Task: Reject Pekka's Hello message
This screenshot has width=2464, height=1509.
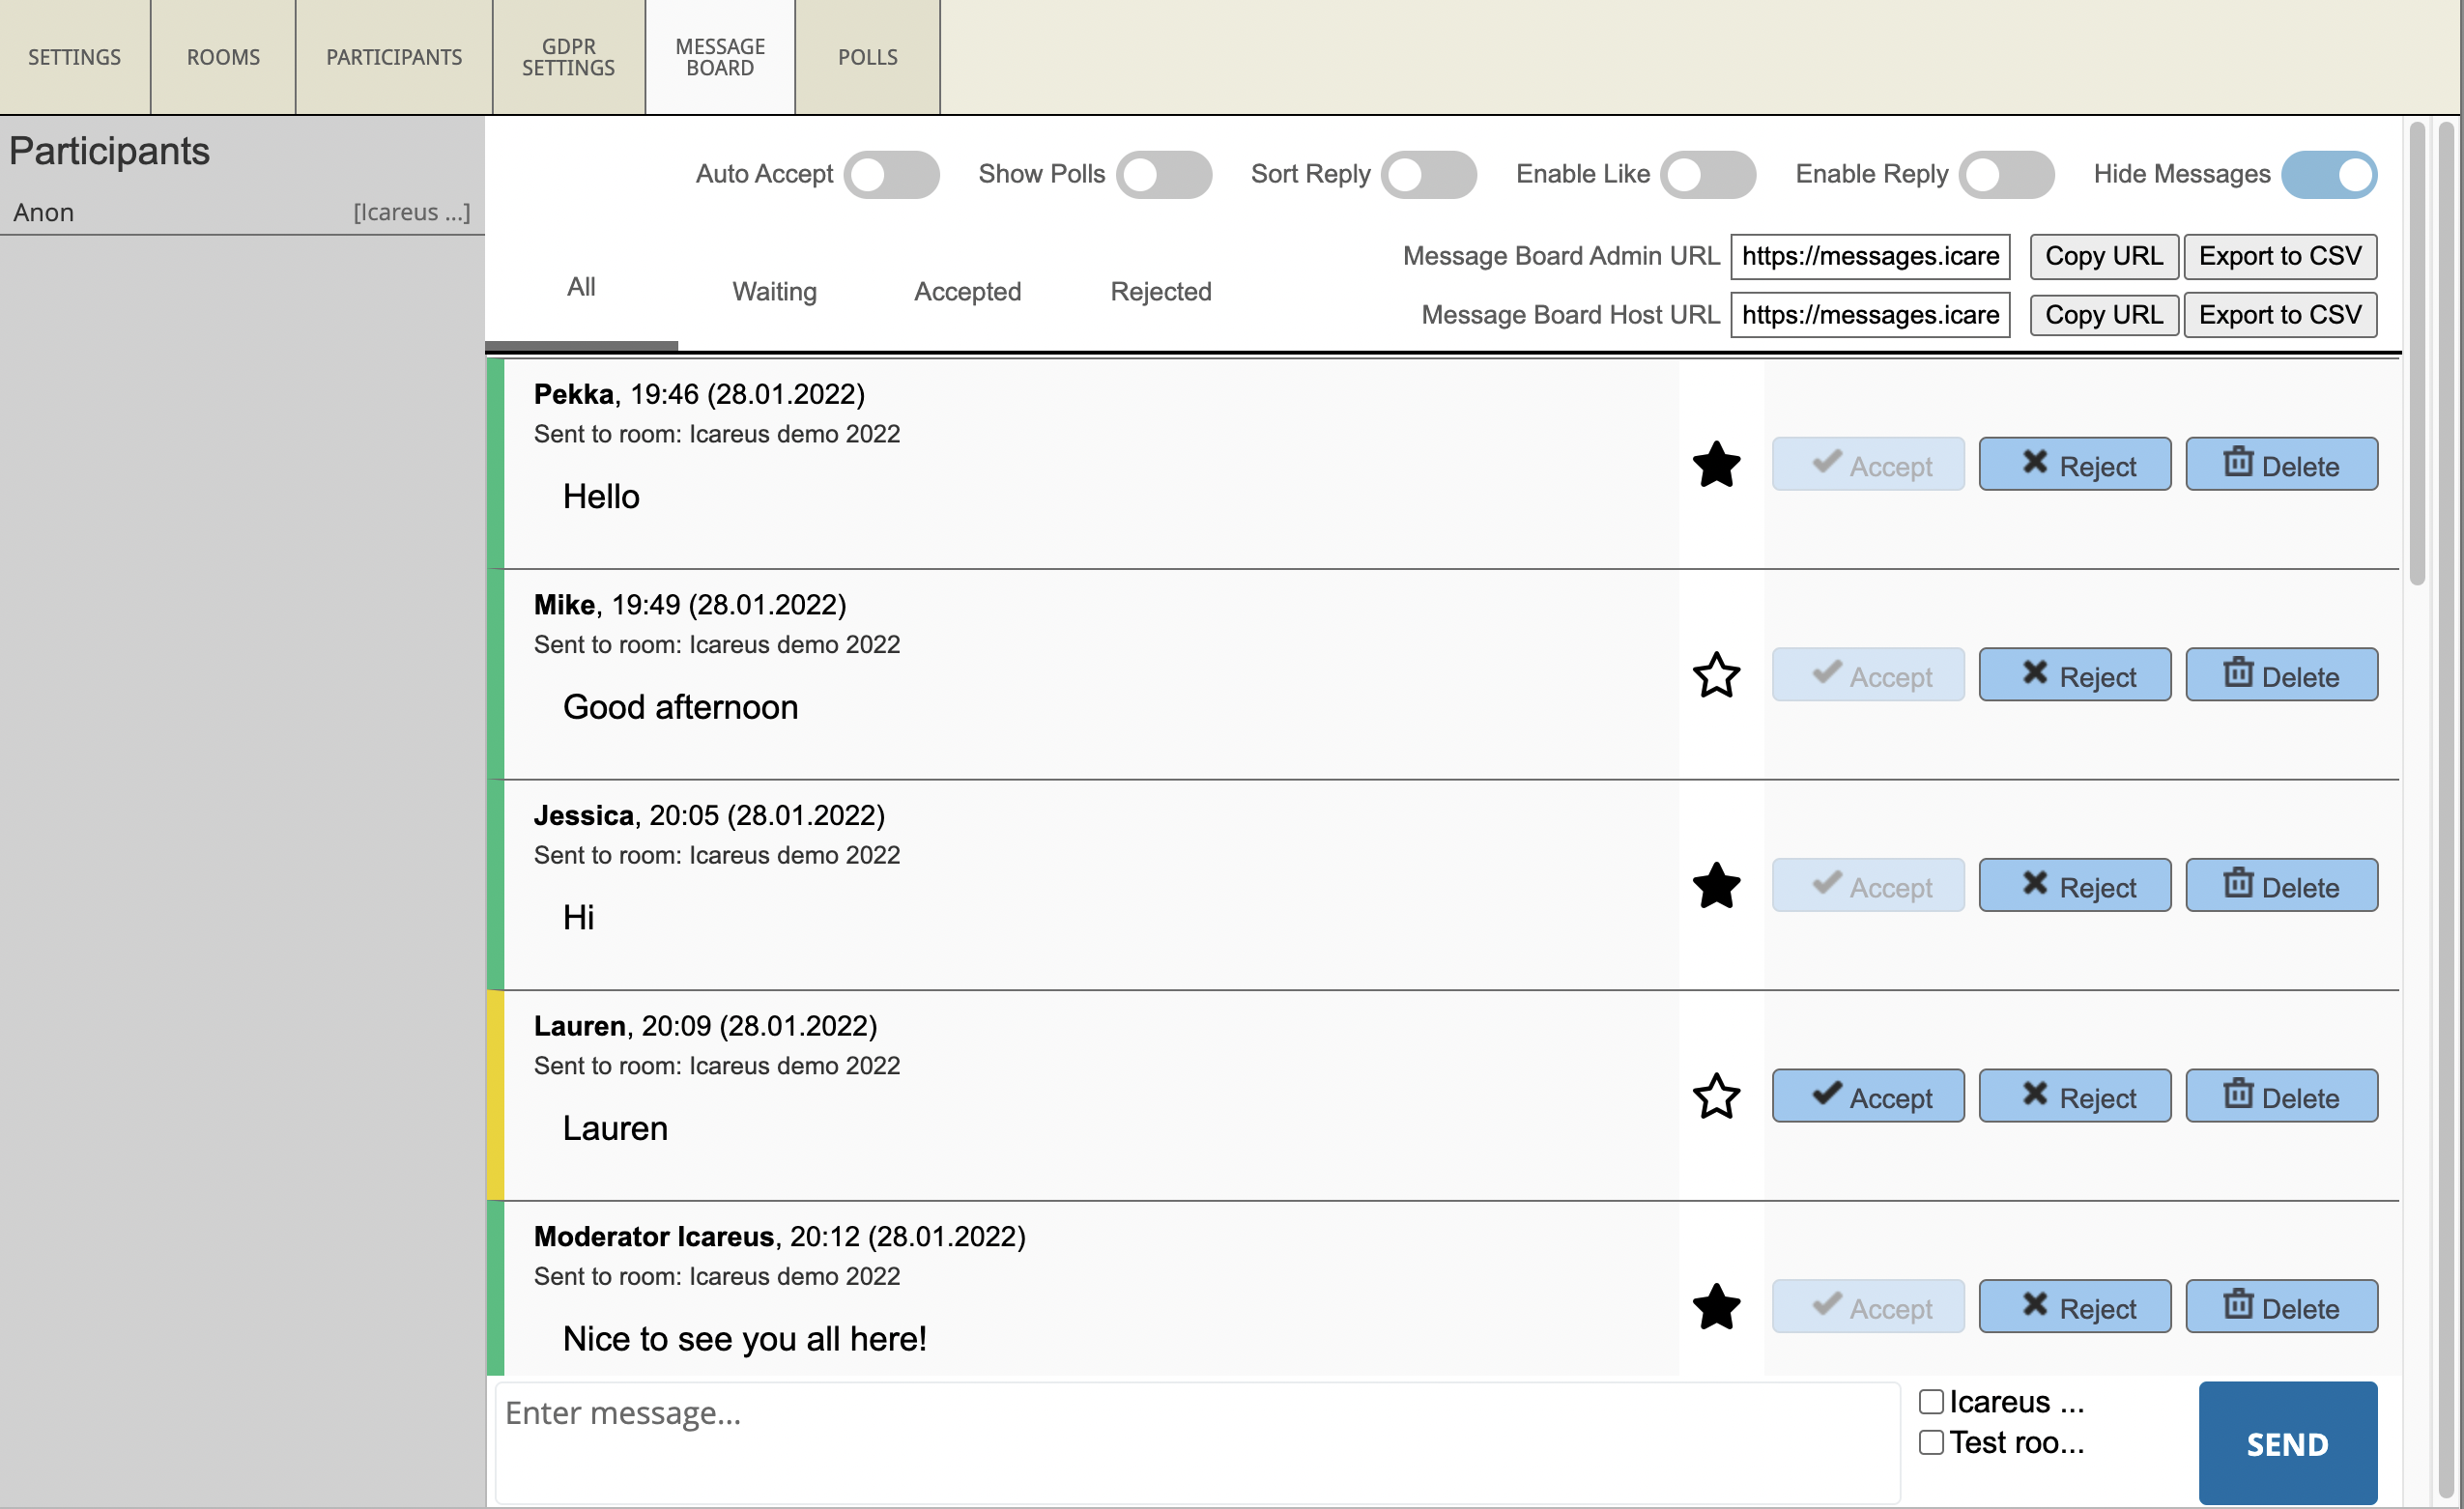Action: coord(2074,464)
